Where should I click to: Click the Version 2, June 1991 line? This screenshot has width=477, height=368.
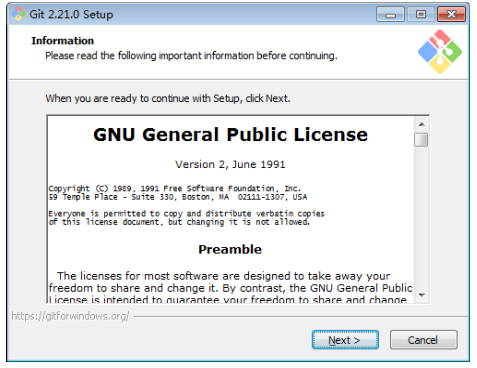pyautogui.click(x=230, y=164)
